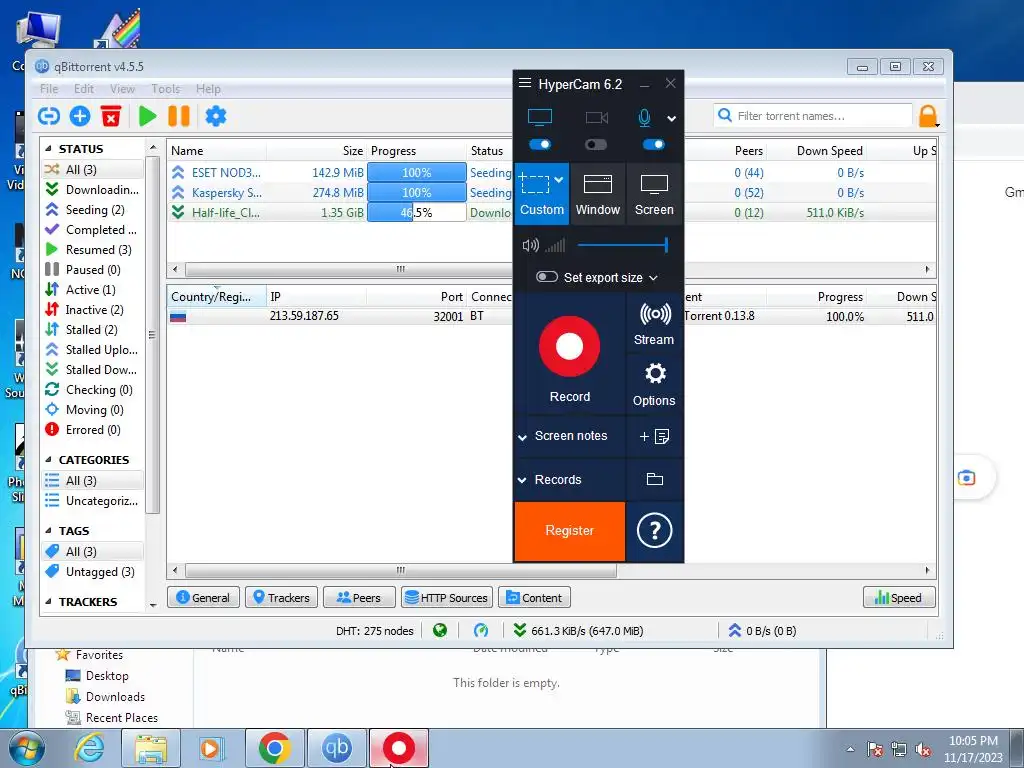Screen dimensions: 1024x768
Task: Collapse the CATEGORIES sidebar section
Action: point(48,459)
